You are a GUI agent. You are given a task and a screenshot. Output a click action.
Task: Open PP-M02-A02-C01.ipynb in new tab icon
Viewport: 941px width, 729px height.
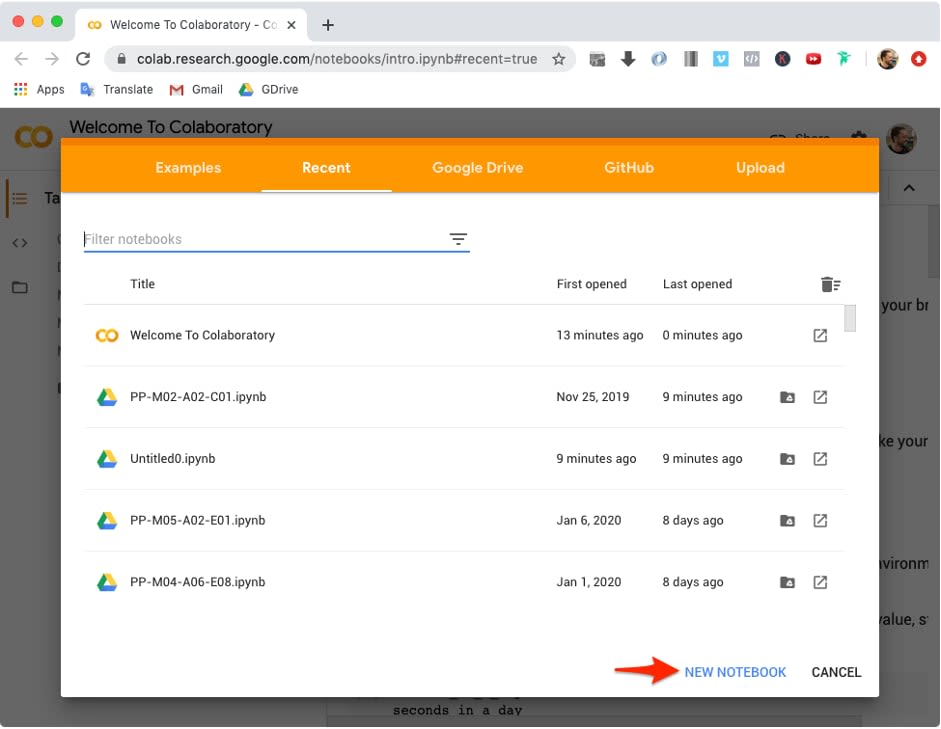tap(820, 397)
